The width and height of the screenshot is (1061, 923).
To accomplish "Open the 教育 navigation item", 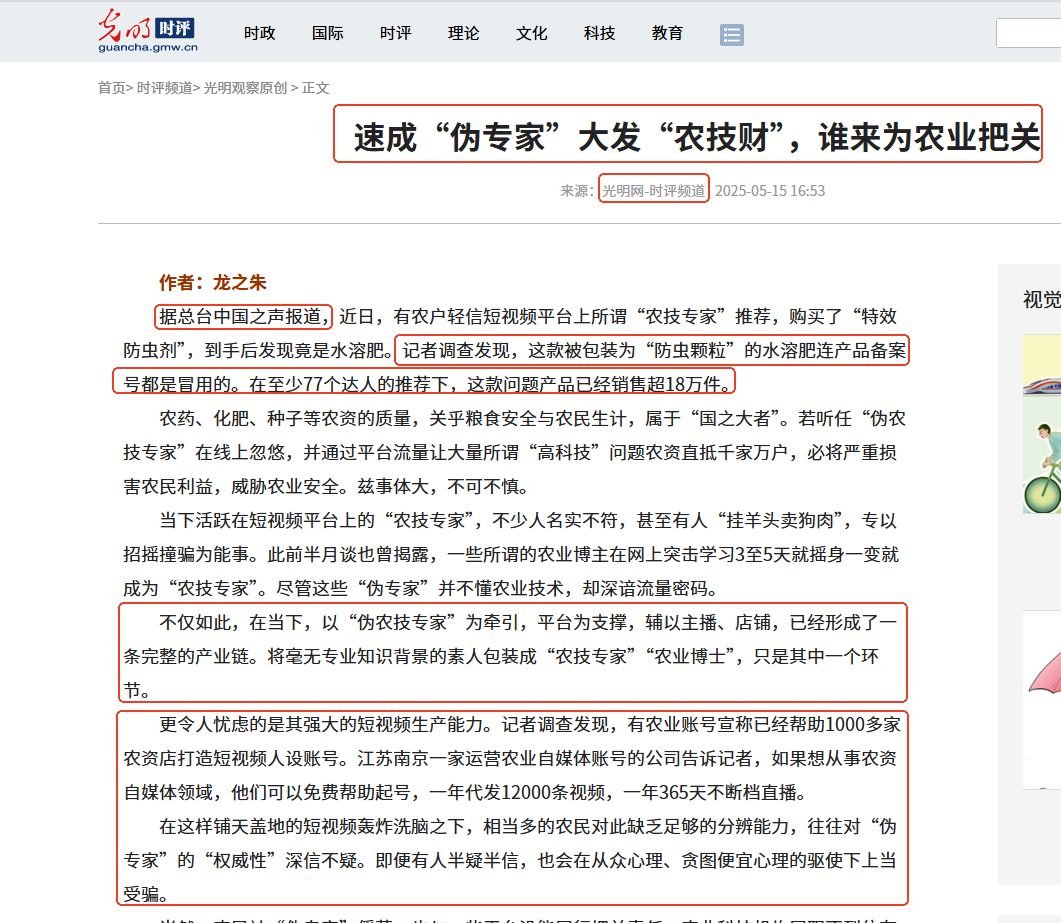I will (666, 33).
